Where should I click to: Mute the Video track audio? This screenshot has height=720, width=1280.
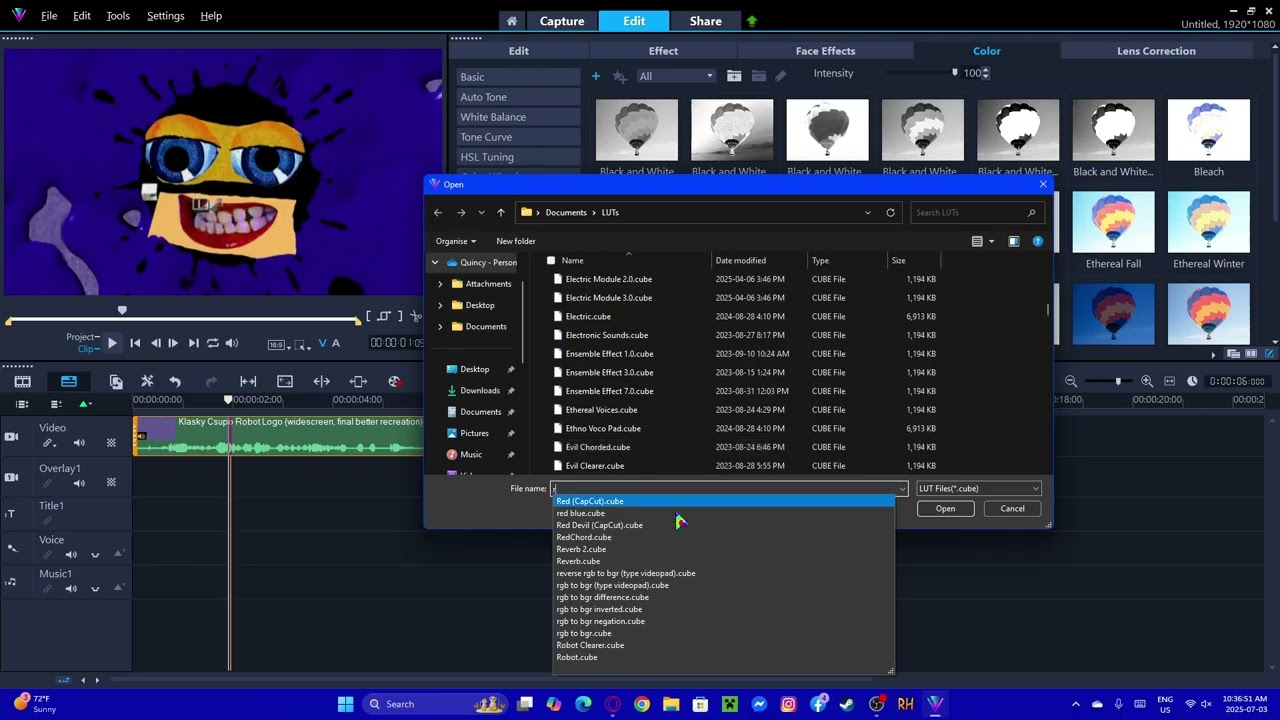click(79, 443)
